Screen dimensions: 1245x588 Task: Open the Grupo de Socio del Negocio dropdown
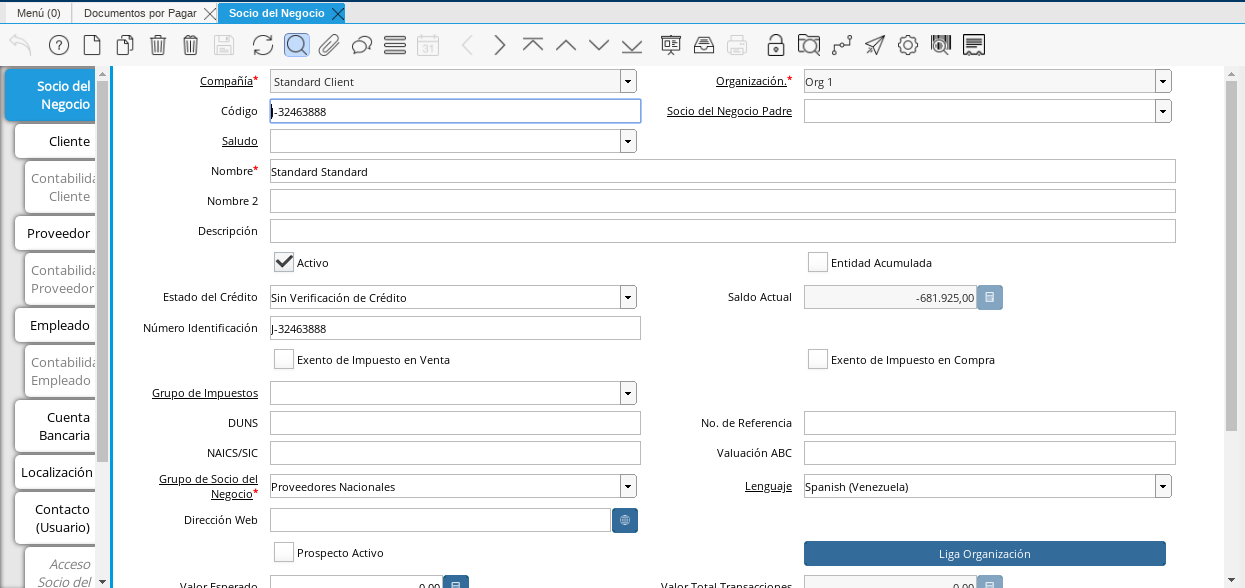pos(627,487)
